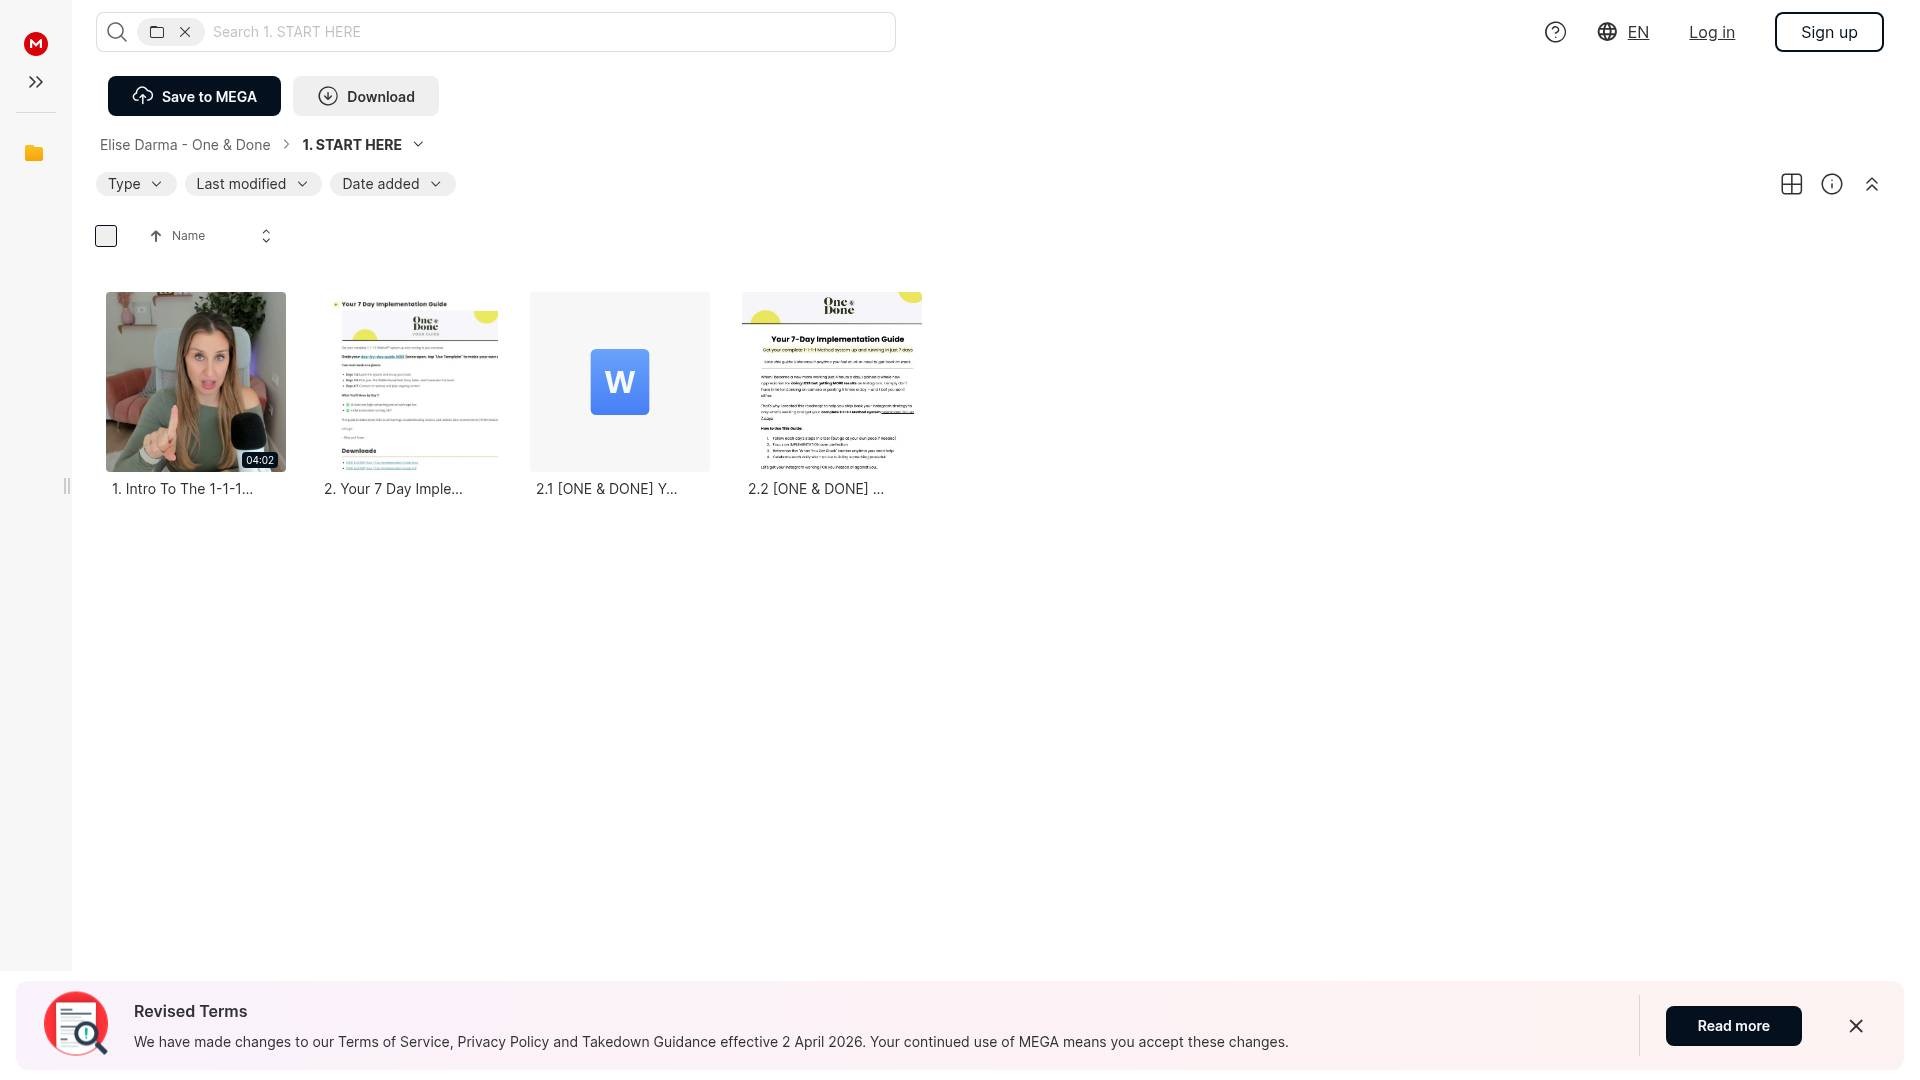Click the Save to MEGA button

click(194, 96)
